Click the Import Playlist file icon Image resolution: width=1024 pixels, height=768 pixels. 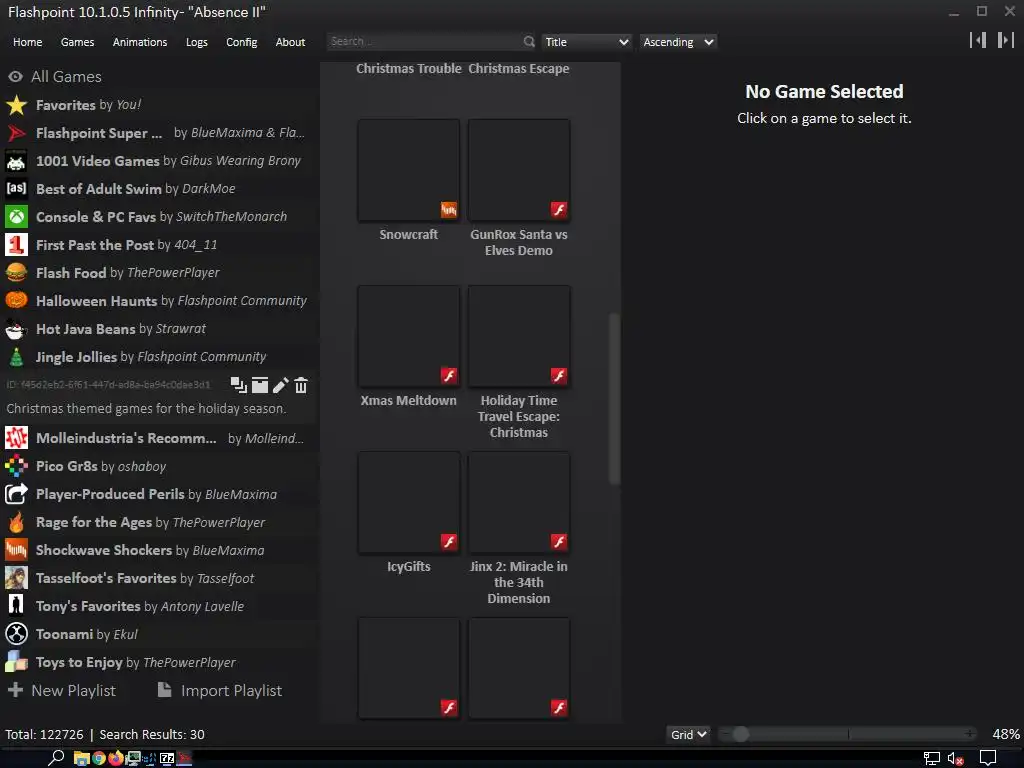click(x=165, y=690)
